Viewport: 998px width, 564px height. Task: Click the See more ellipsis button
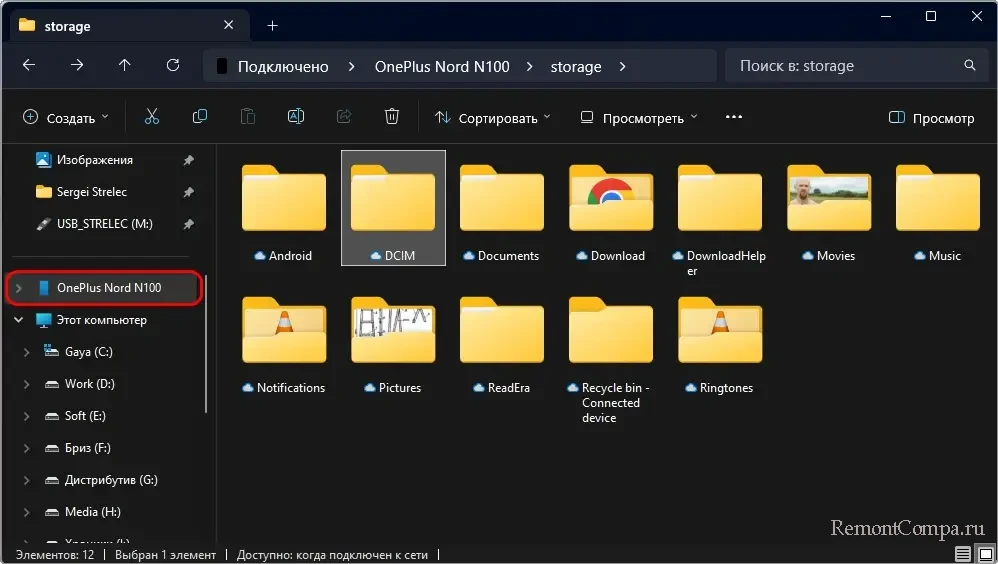(733, 117)
